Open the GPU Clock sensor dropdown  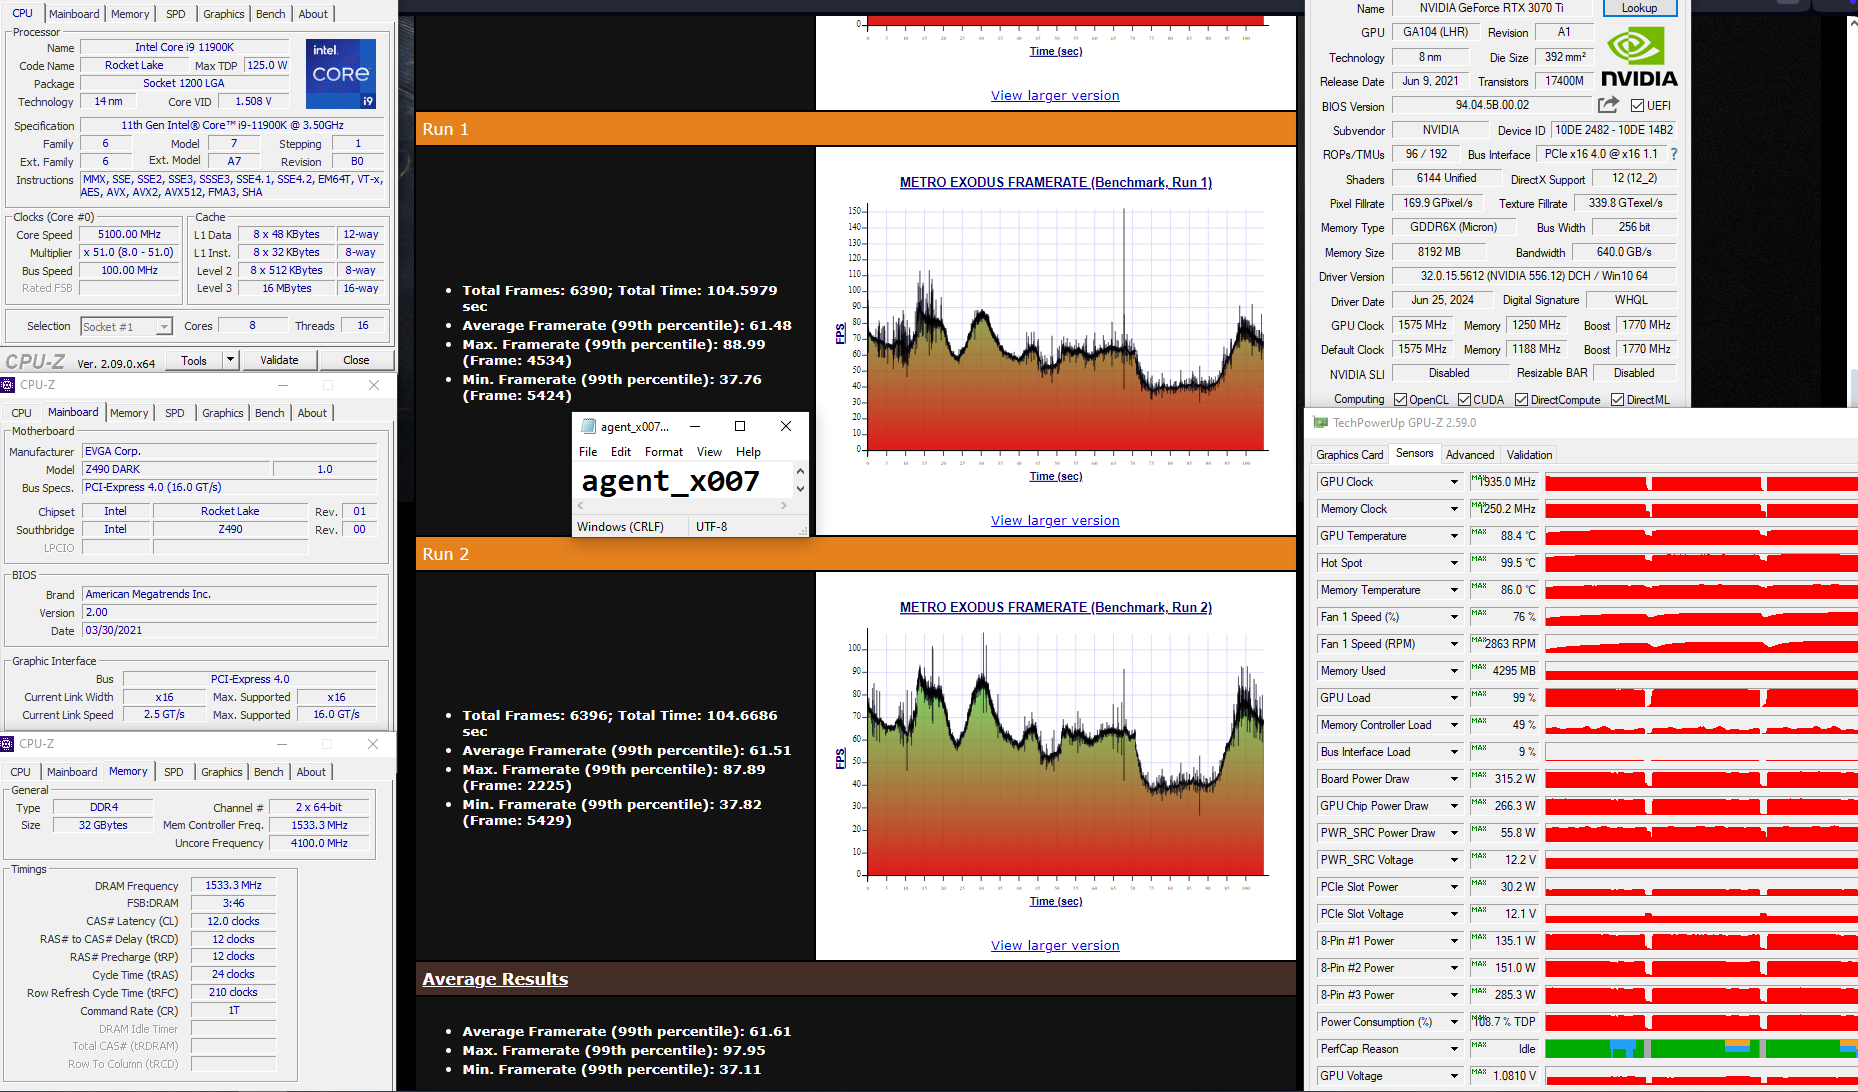(1454, 482)
